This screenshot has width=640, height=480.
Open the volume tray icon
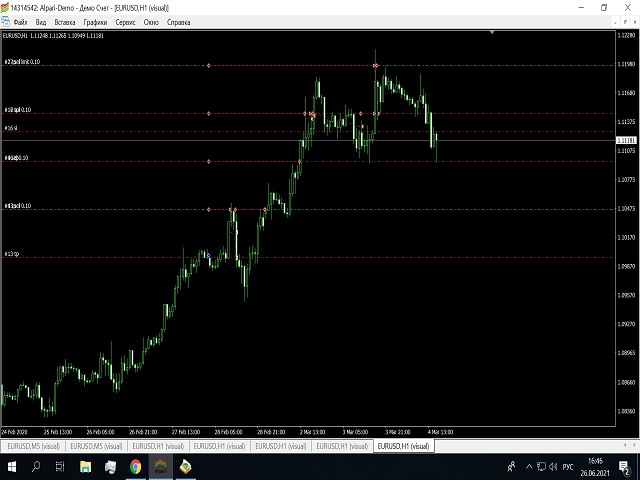[553, 467]
